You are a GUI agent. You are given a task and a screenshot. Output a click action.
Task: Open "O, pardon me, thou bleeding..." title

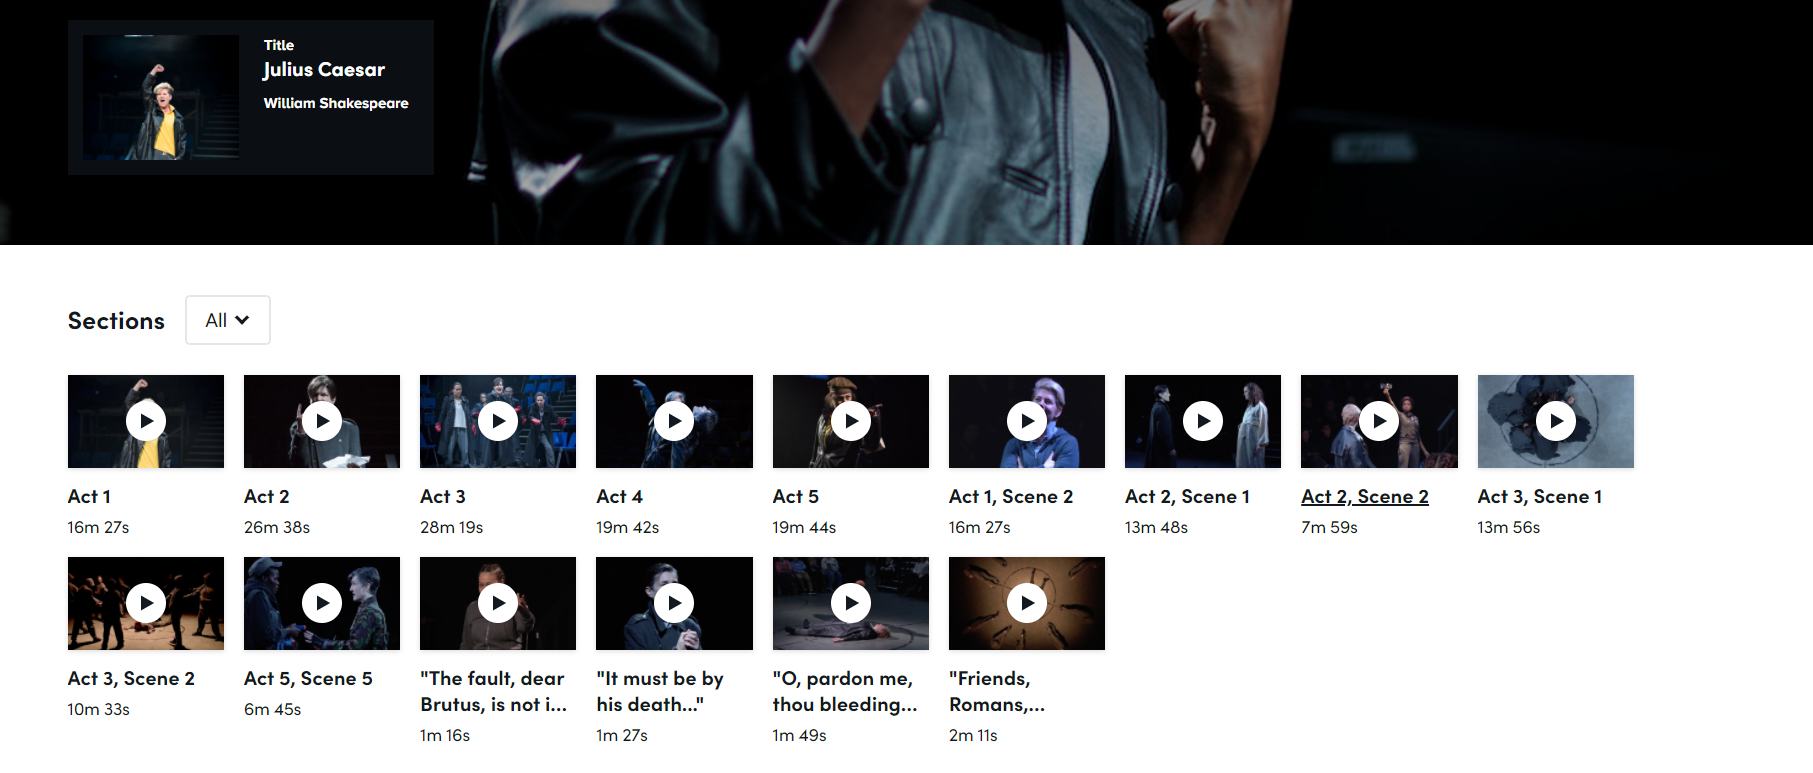pos(845,691)
